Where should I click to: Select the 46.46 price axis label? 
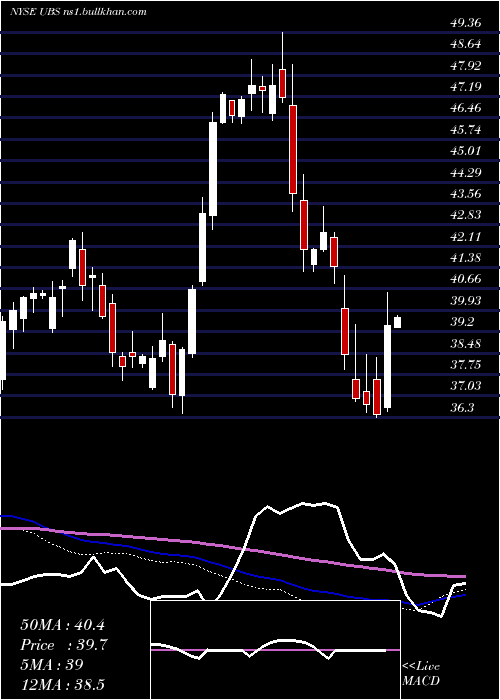click(x=466, y=108)
